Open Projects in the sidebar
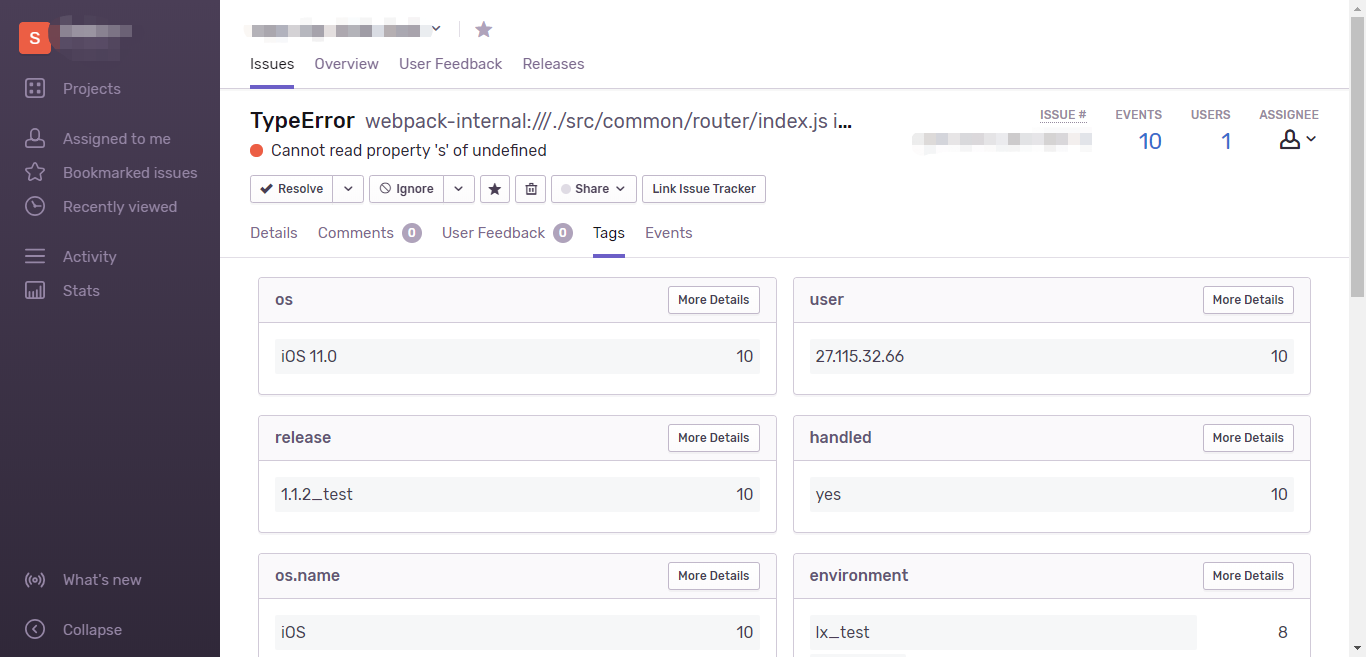This screenshot has width=1366, height=657. [x=91, y=89]
